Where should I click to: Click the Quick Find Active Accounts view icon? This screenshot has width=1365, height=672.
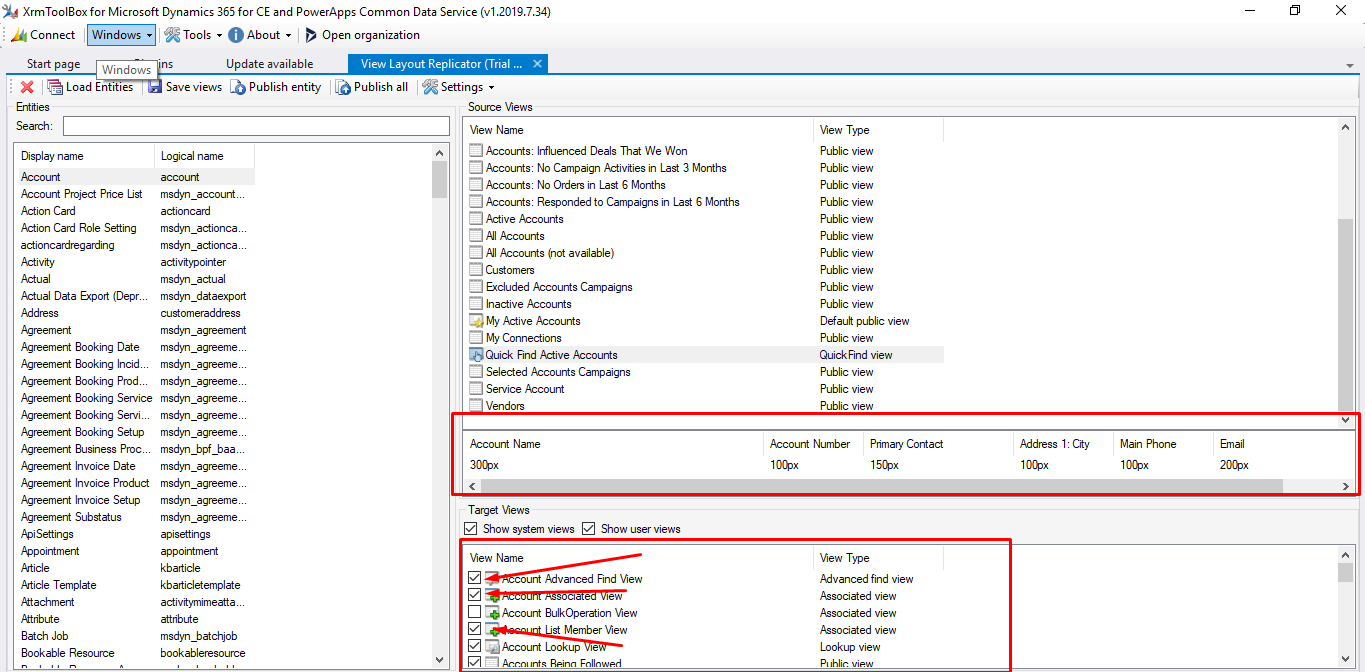point(476,355)
